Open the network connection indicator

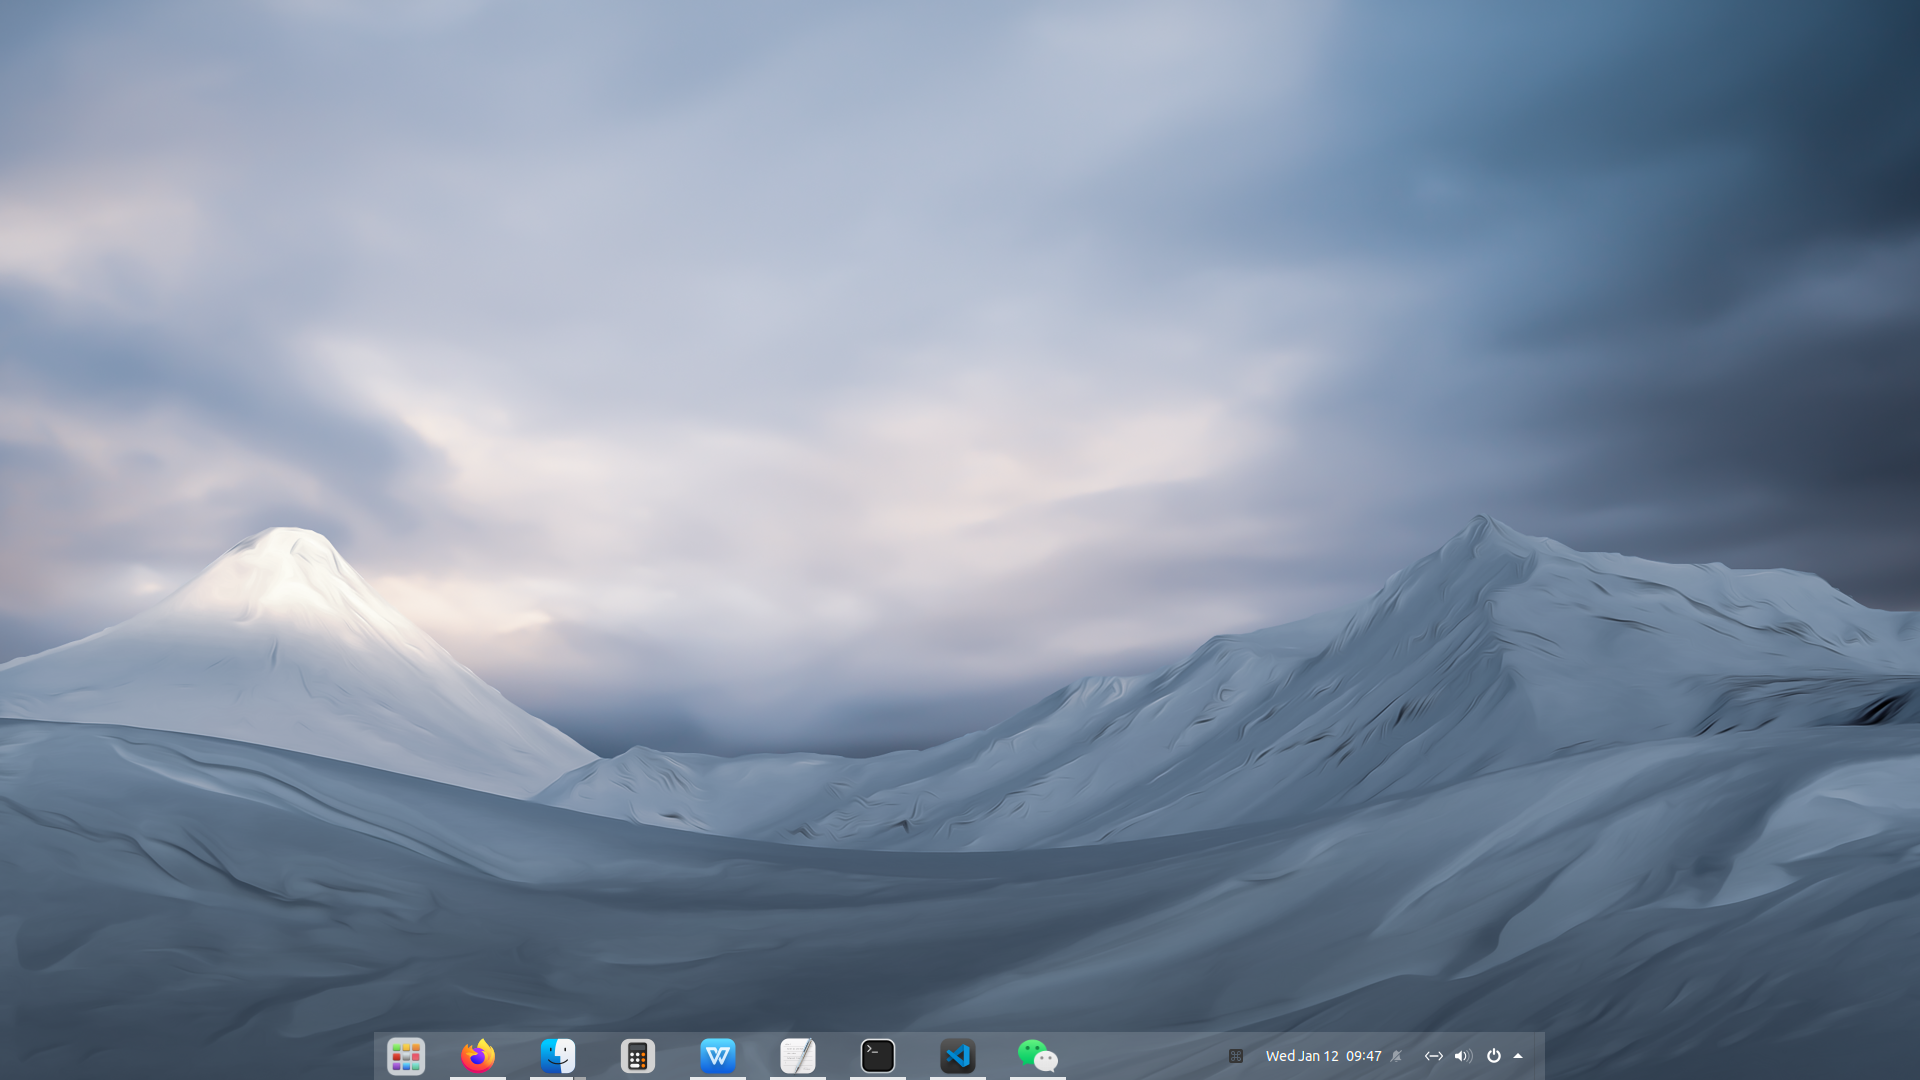(1433, 1056)
